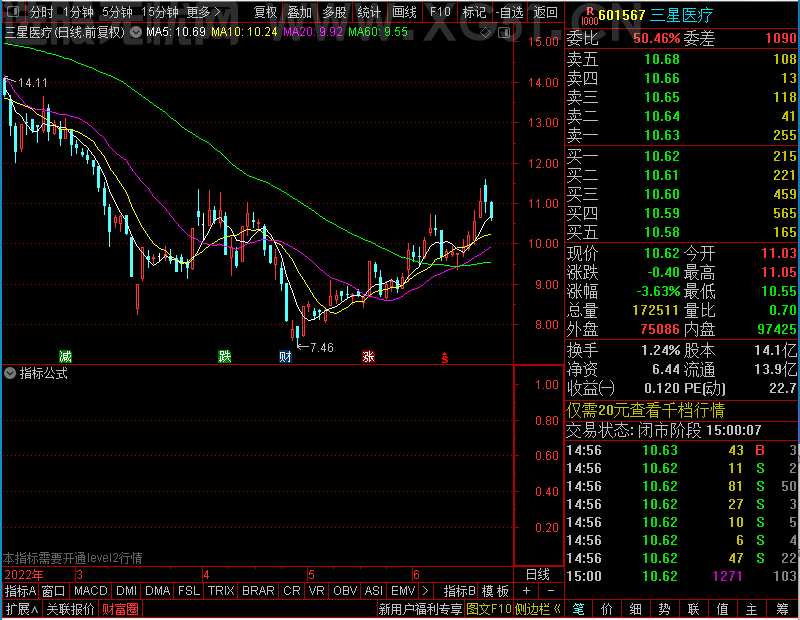Screen dimensions: 800x620
Task: Select the MACD indicator
Action: pos(90,590)
